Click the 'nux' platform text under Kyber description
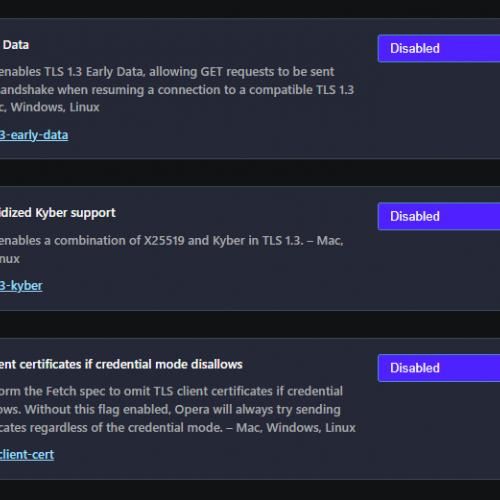Screen dimensions: 500x500 pyautogui.click(x=10, y=259)
